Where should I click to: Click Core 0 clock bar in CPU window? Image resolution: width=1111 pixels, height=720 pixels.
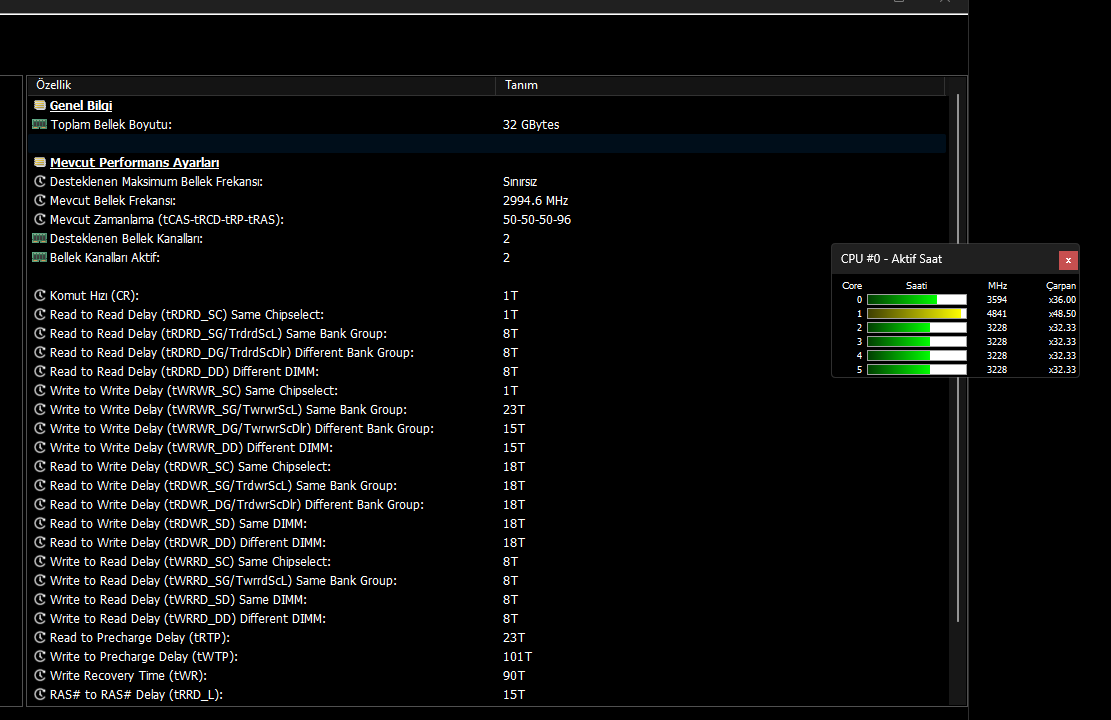(916, 300)
